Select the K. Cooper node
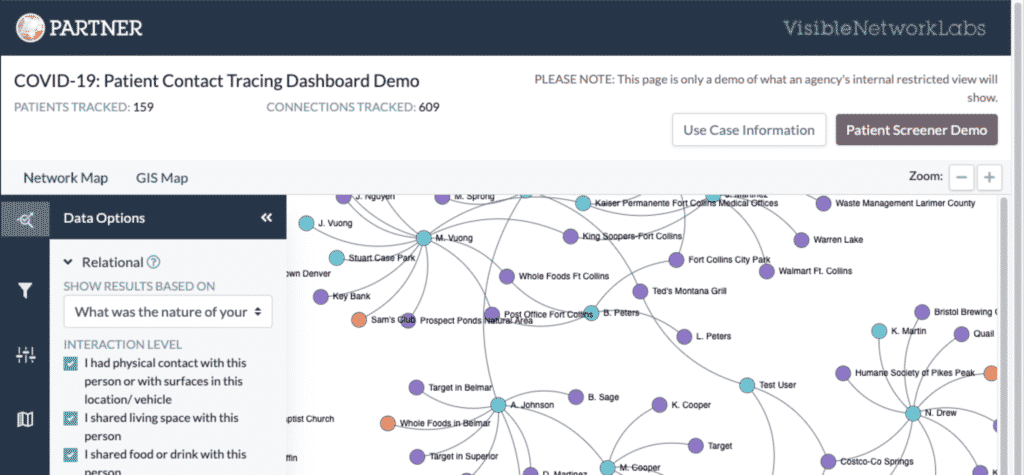This screenshot has width=1024, height=475. (660, 405)
